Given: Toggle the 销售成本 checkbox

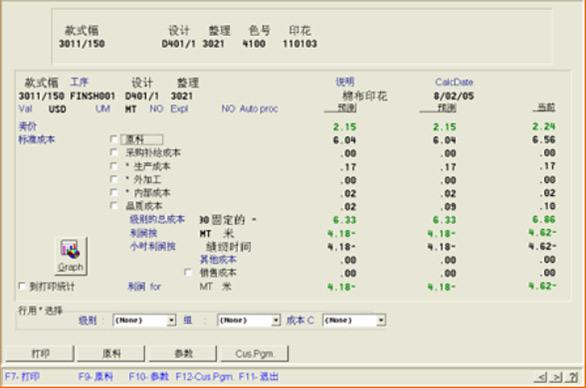Looking at the screenshot, I should tap(188, 272).
